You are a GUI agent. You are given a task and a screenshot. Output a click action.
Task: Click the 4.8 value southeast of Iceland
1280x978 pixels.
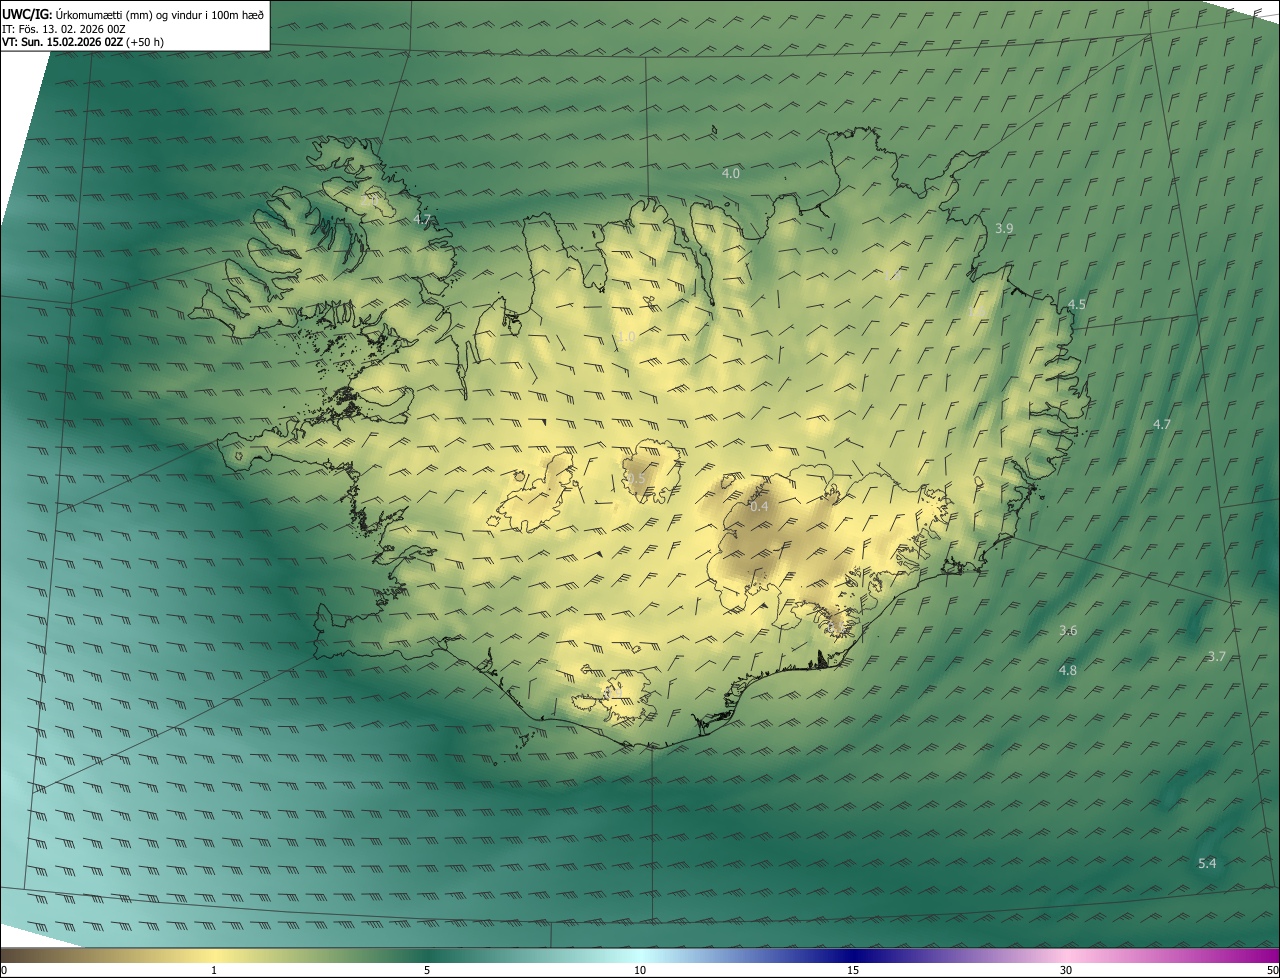[1068, 670]
